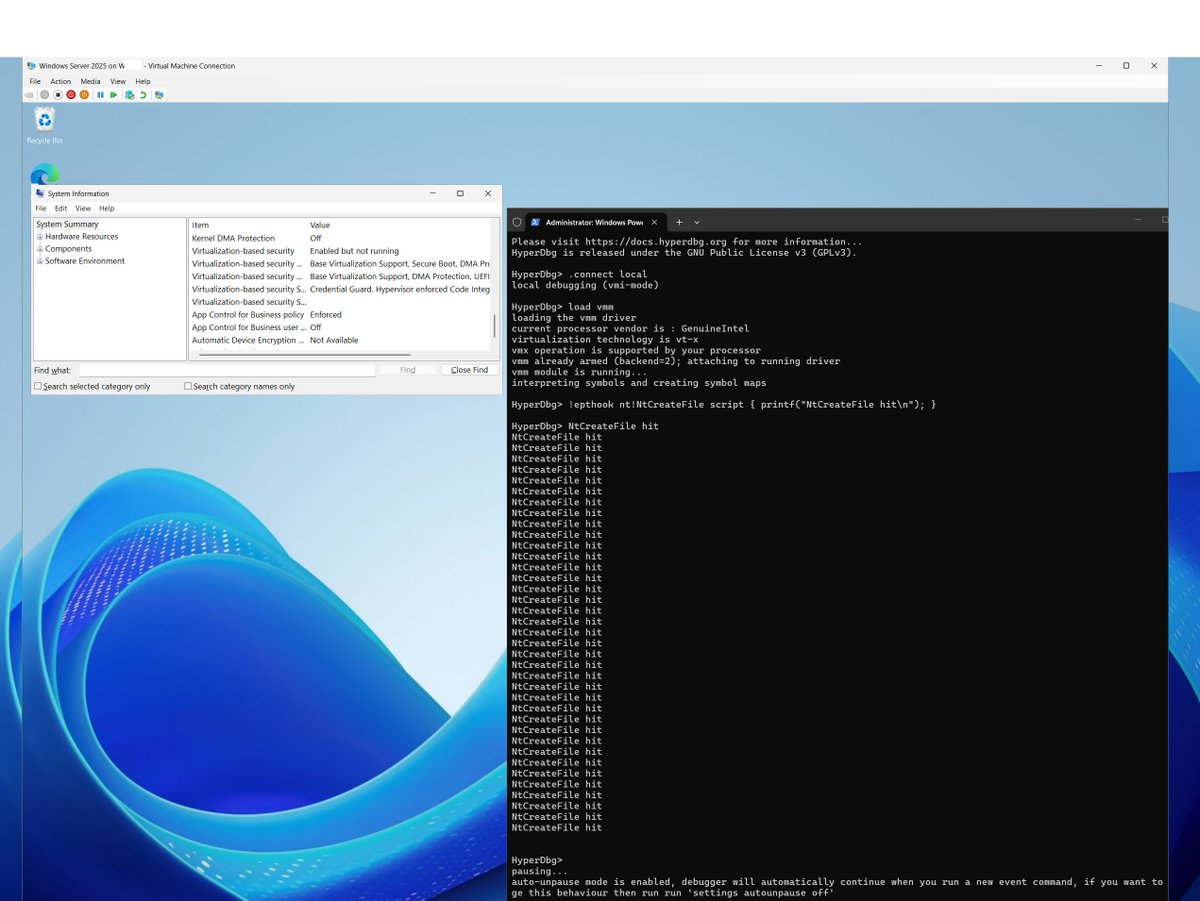
Task: Click 'pausing...' line in terminal
Action: pos(539,871)
